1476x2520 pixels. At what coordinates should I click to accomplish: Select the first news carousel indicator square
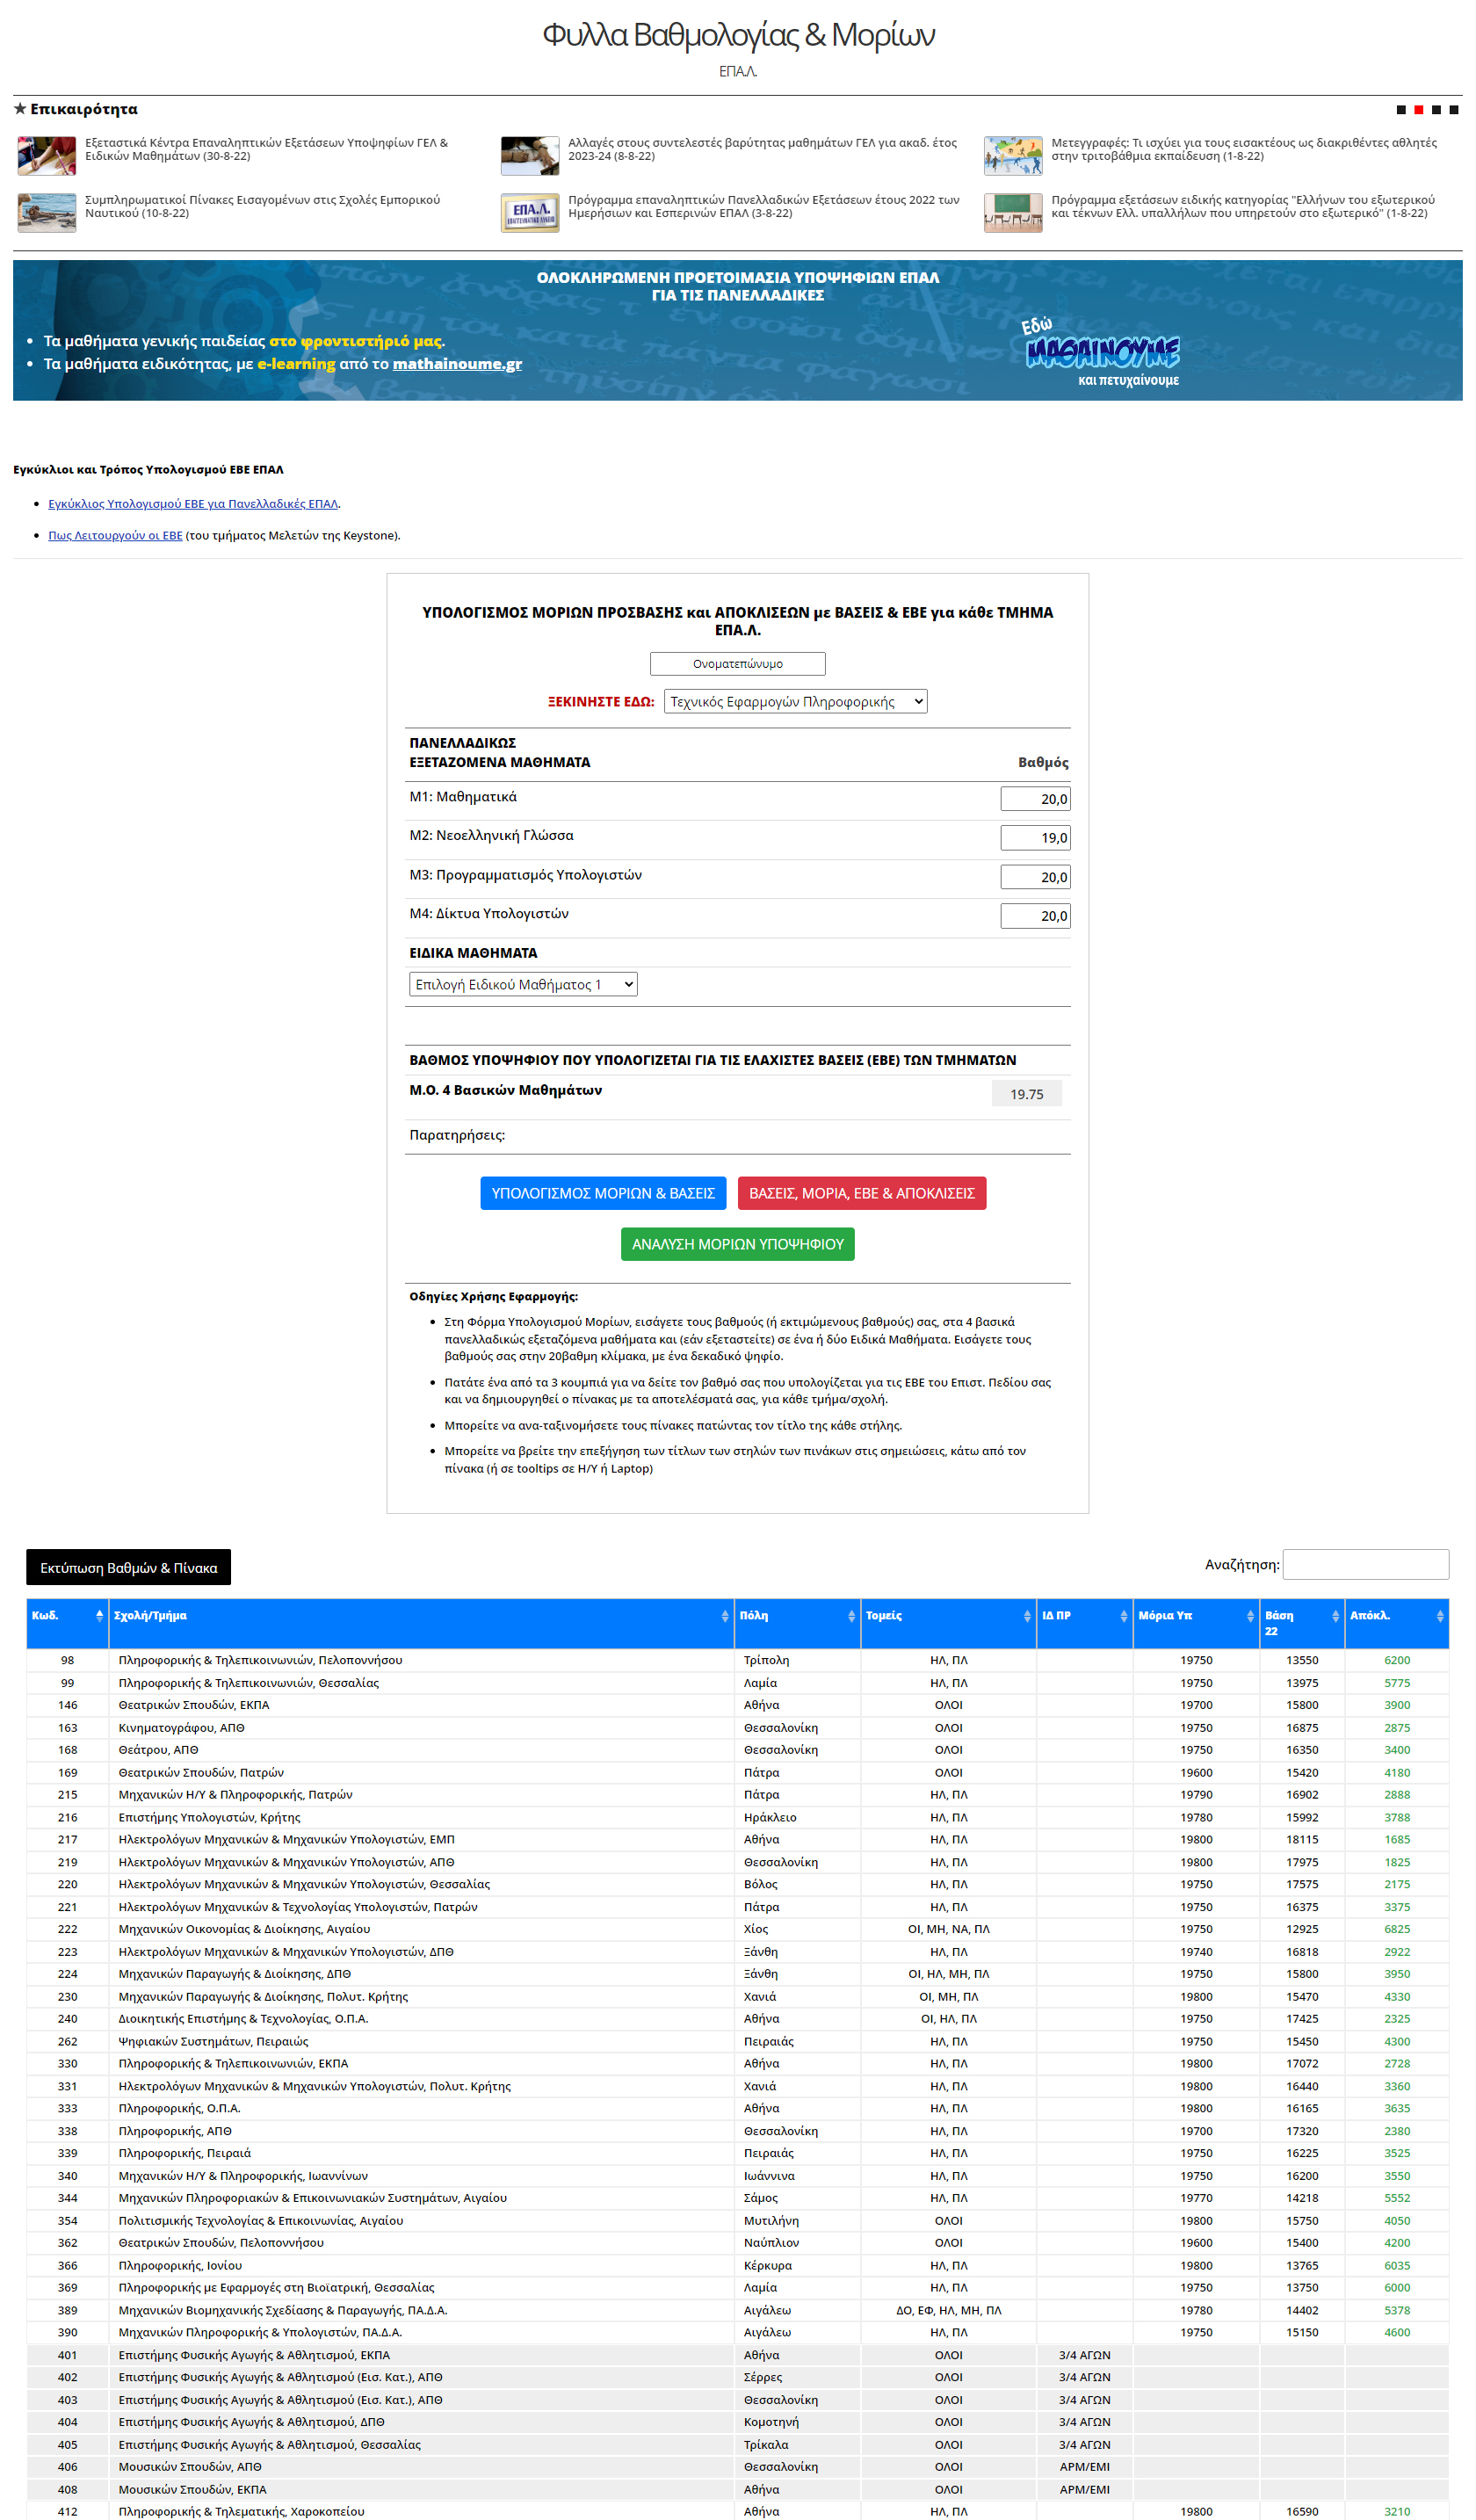tap(1401, 110)
